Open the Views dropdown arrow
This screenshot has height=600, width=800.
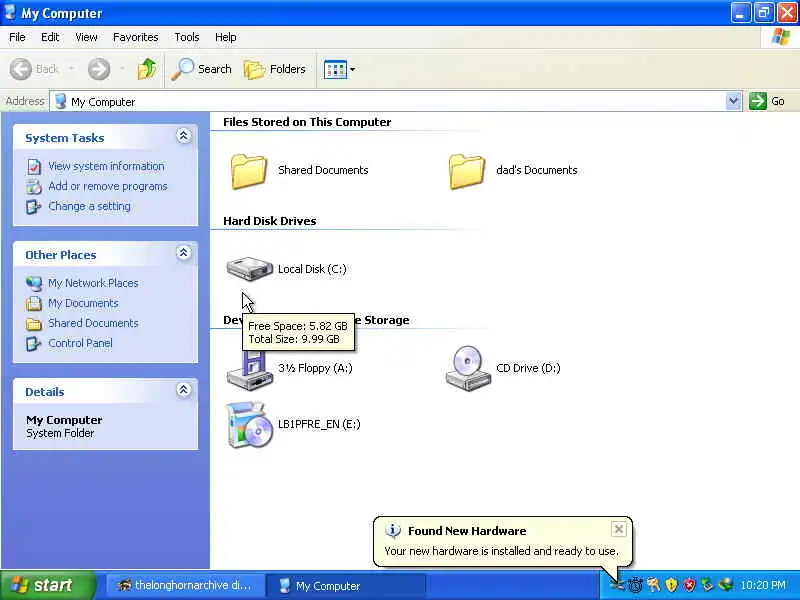[353, 69]
